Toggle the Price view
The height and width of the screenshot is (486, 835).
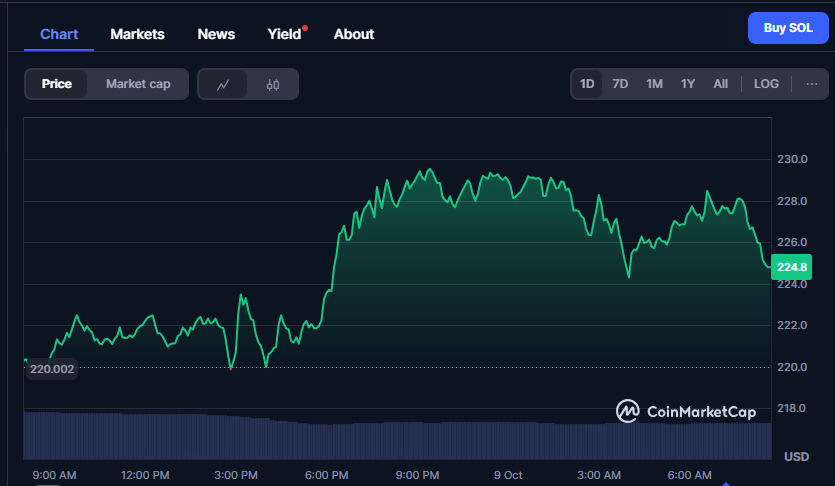tap(57, 84)
